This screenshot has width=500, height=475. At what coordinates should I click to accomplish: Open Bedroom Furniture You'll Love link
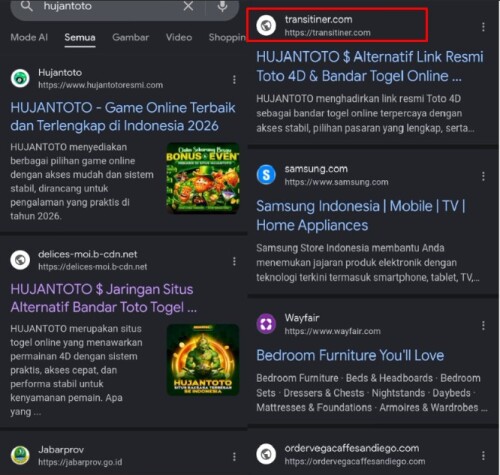[350, 355]
